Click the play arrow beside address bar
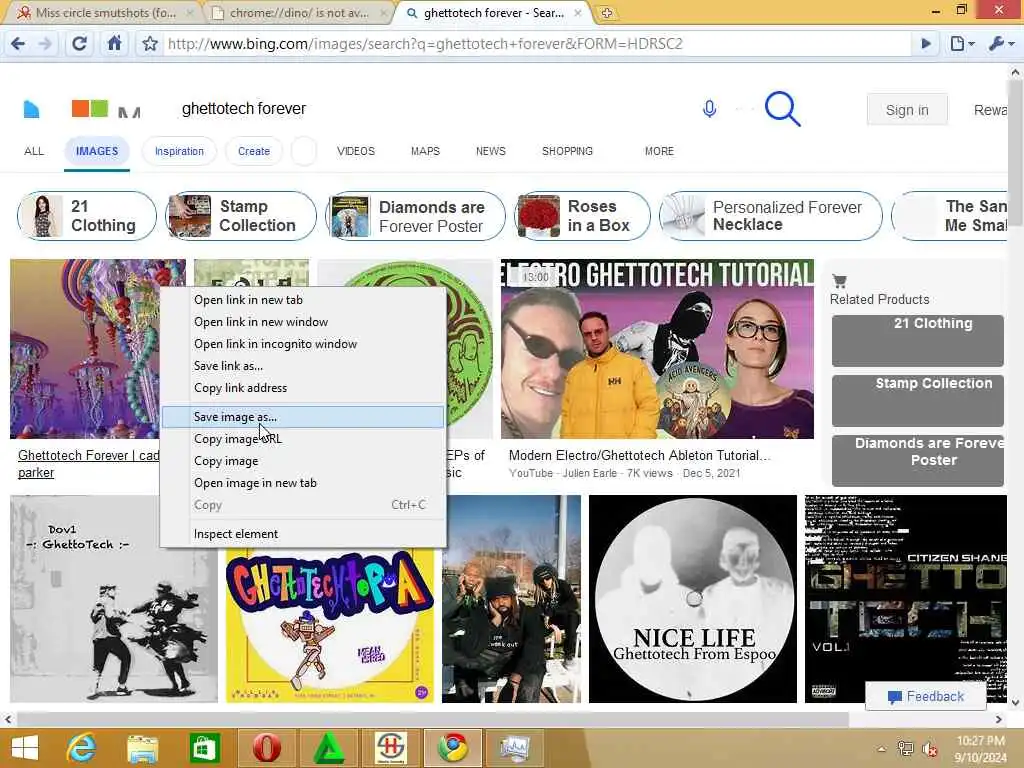The width and height of the screenshot is (1024, 768). tap(926, 44)
